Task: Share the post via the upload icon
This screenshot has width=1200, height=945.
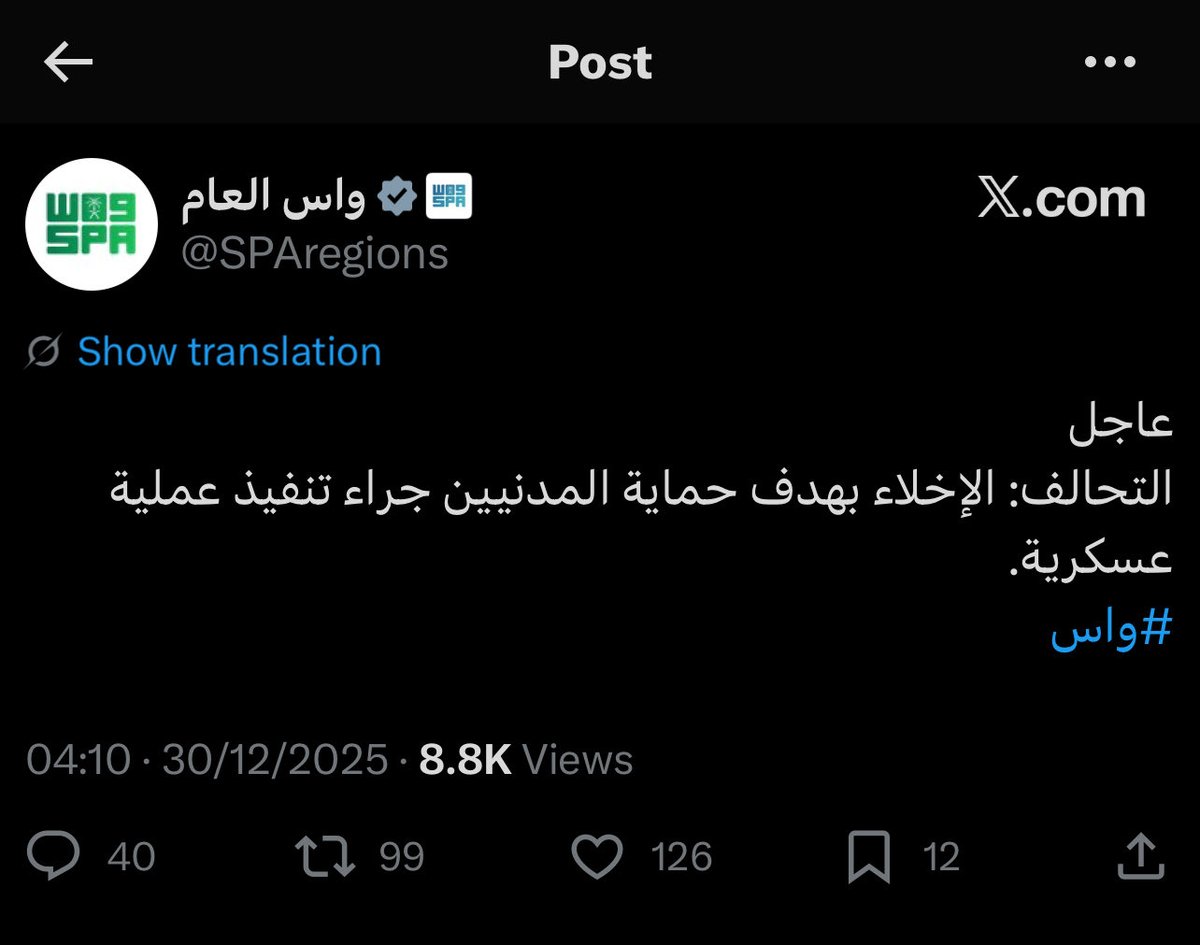Action: (1140, 855)
